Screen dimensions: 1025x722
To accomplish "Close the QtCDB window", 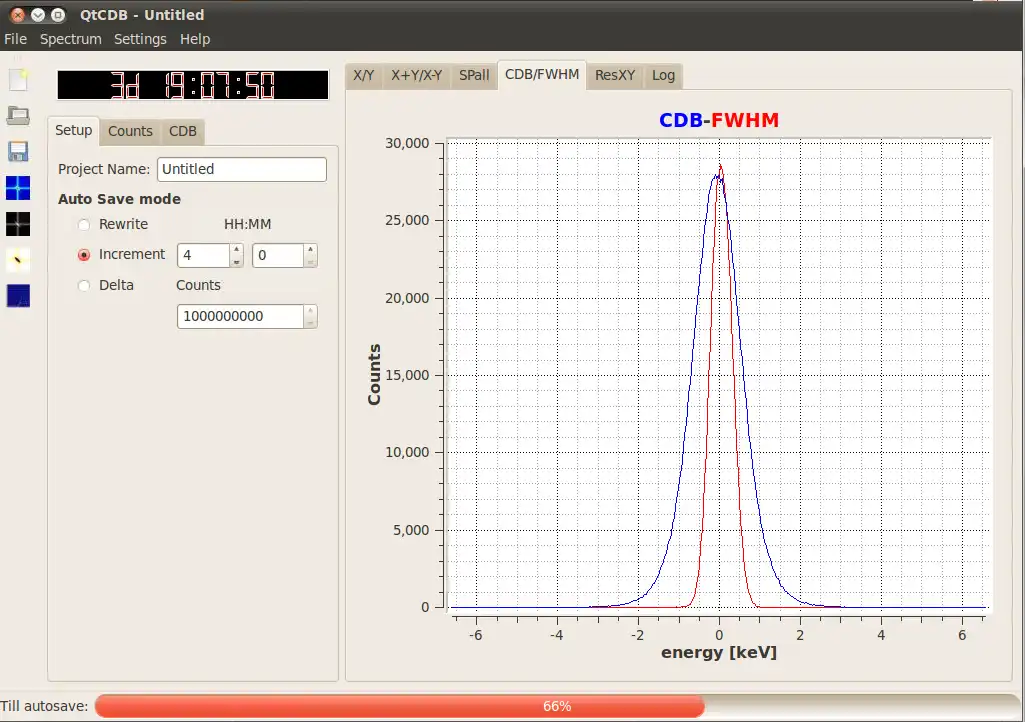I will [x=18, y=15].
